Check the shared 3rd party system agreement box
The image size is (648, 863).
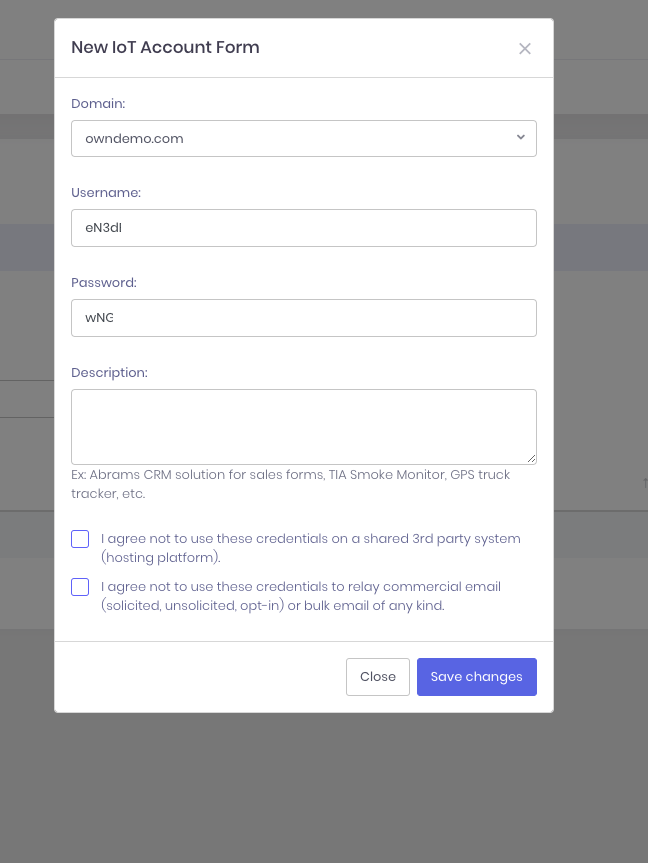click(80, 539)
